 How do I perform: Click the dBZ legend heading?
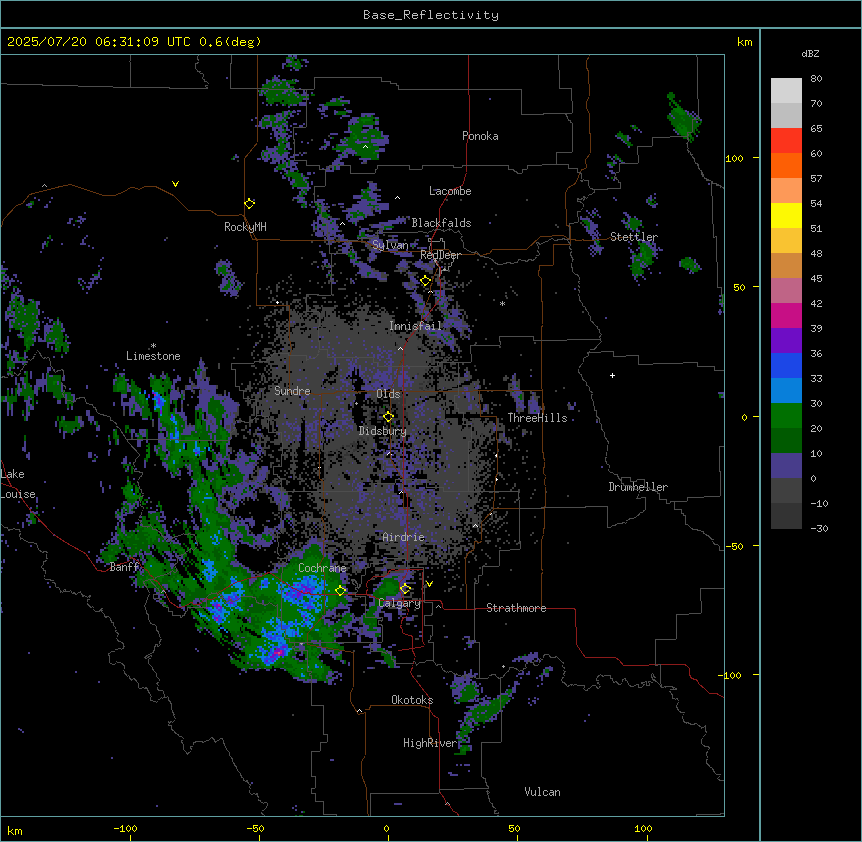tap(810, 54)
